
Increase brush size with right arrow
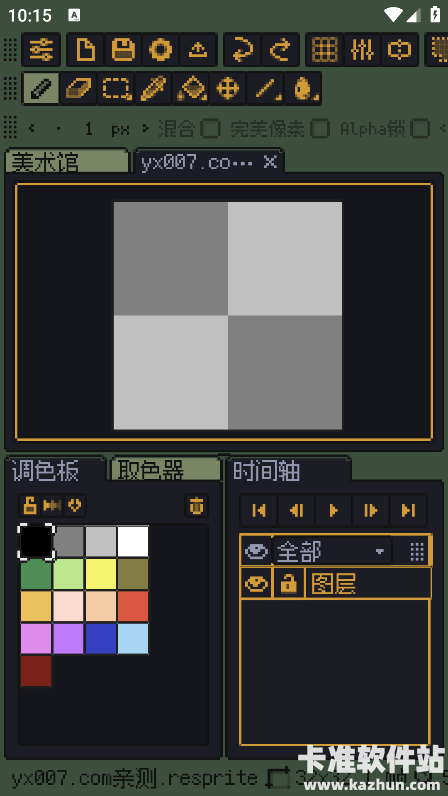tap(146, 128)
